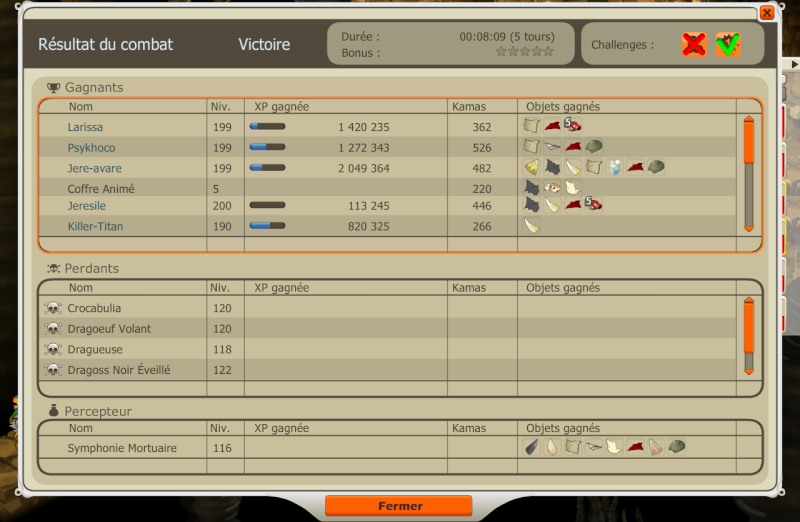The width and height of the screenshot is (800, 522).
Task: Click Symphonie Mortuaire's red cloth loot item
Action: (x=635, y=447)
